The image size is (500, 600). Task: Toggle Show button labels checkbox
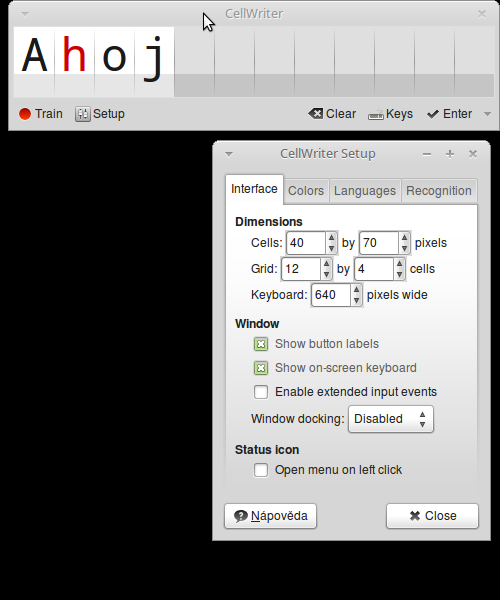point(261,344)
